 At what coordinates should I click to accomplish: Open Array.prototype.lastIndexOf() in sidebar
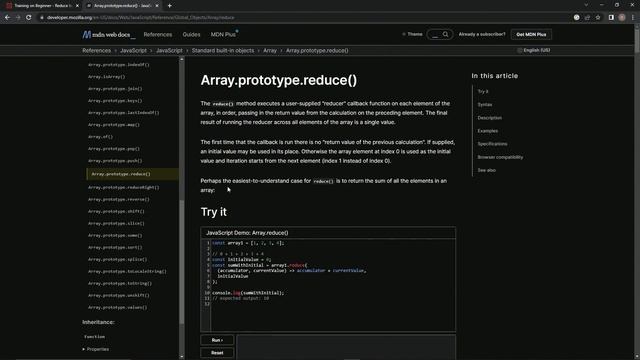pos(124,113)
